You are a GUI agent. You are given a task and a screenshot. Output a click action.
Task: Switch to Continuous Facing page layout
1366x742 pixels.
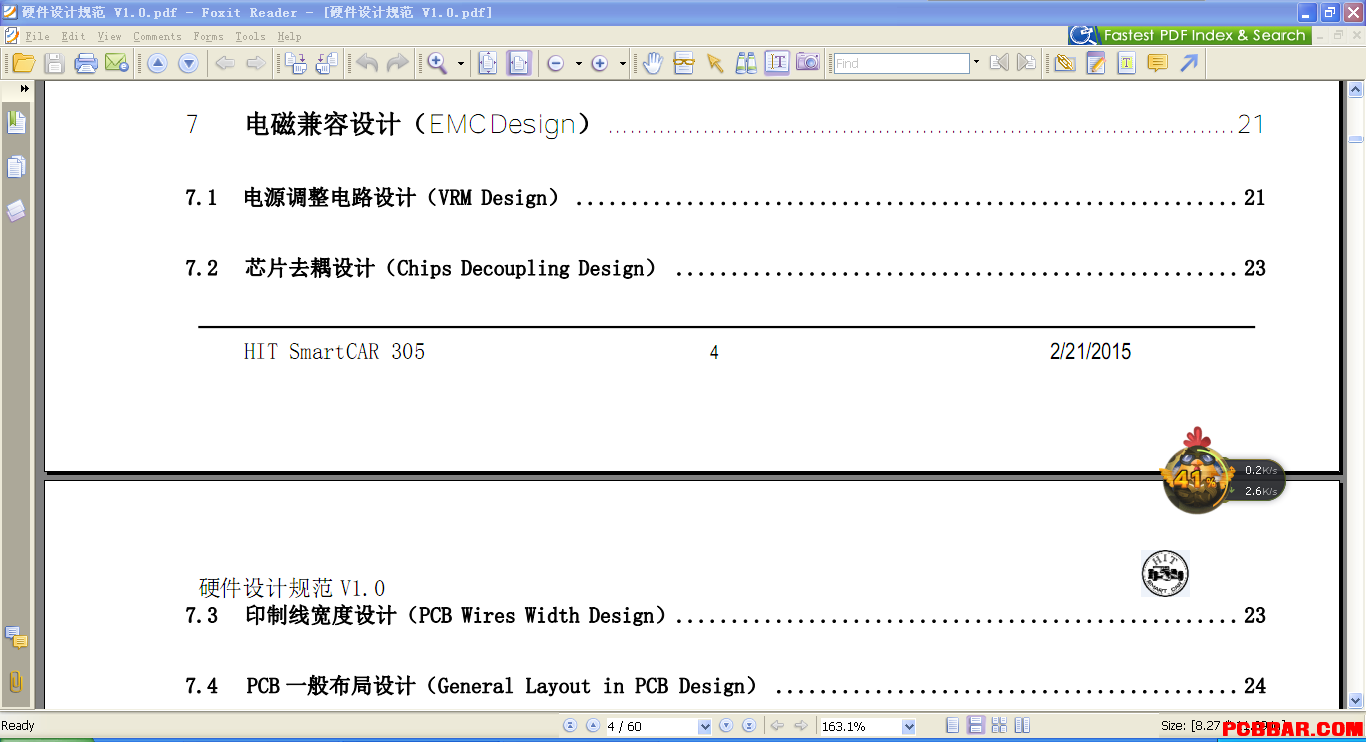point(999,726)
